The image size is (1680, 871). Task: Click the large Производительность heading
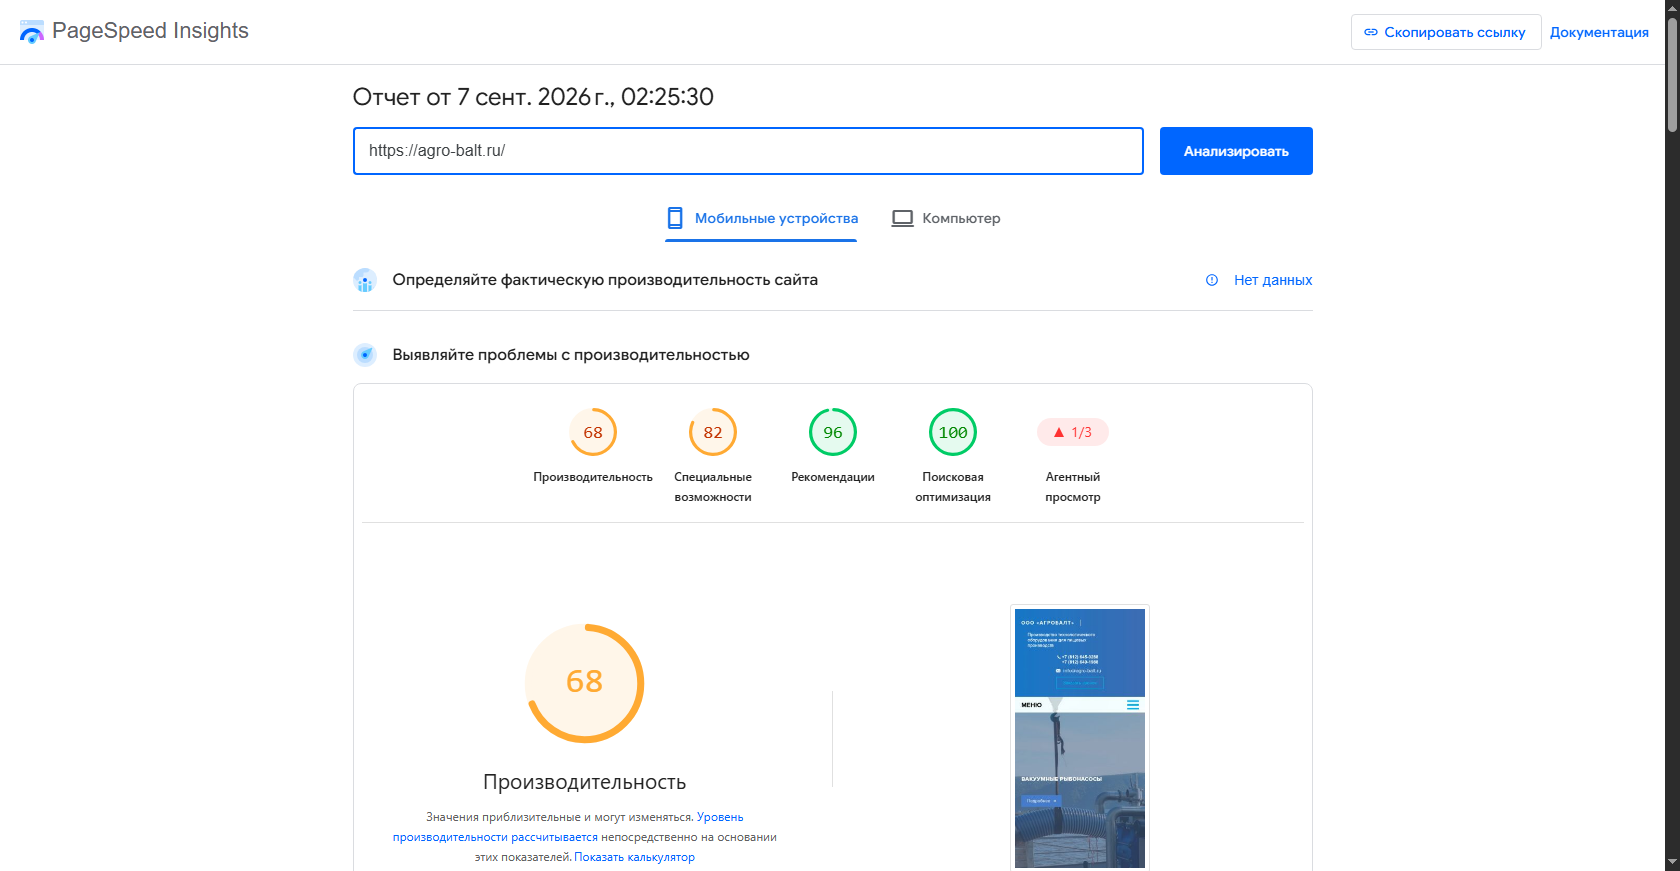(x=585, y=782)
